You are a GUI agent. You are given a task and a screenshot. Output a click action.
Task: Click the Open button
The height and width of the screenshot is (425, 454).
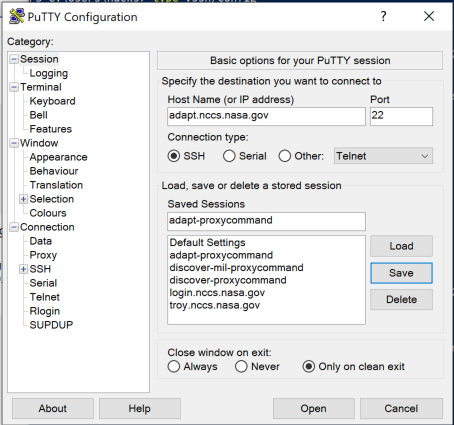[x=313, y=408]
